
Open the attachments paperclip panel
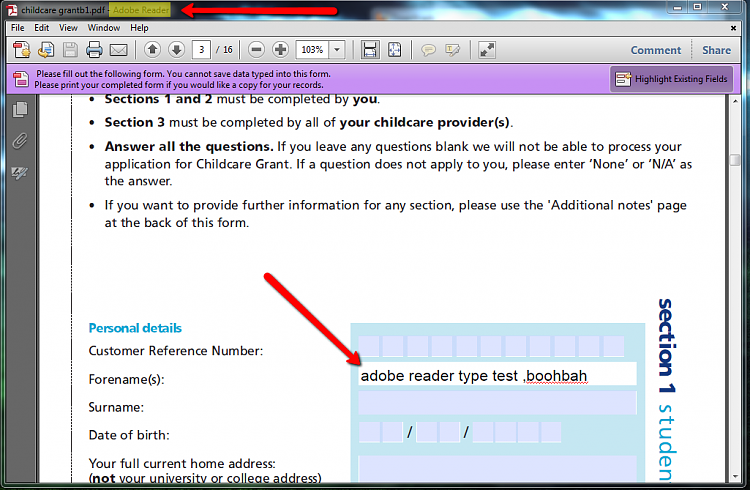click(20, 141)
